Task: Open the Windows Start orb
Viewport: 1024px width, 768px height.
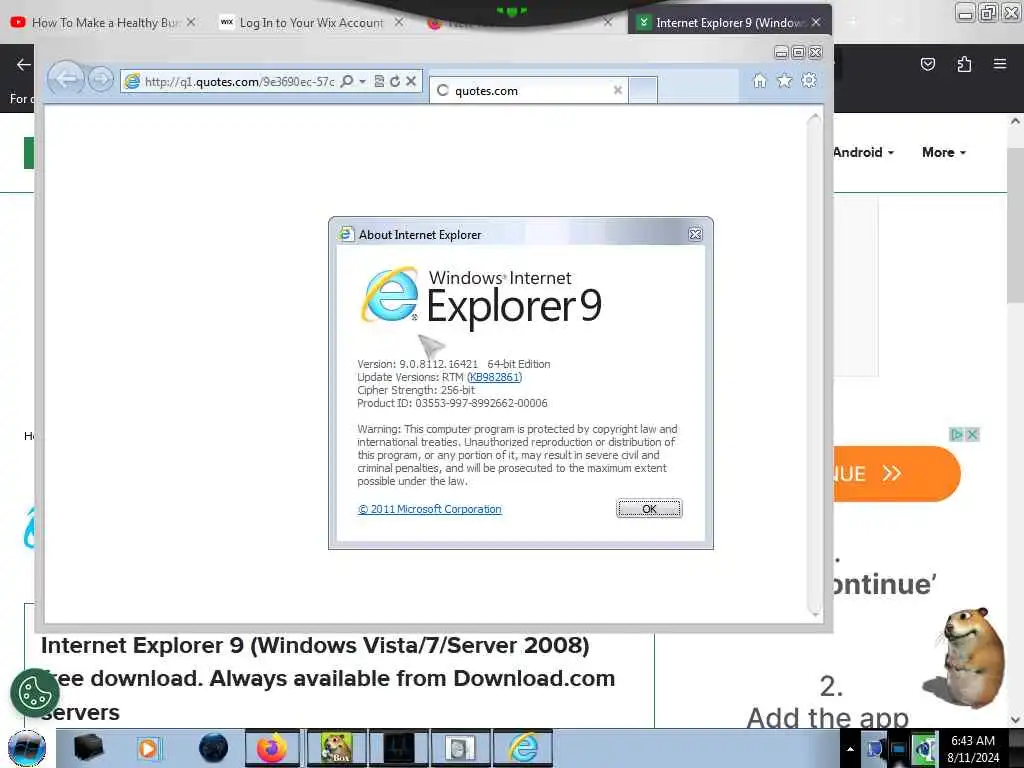Action: point(27,749)
